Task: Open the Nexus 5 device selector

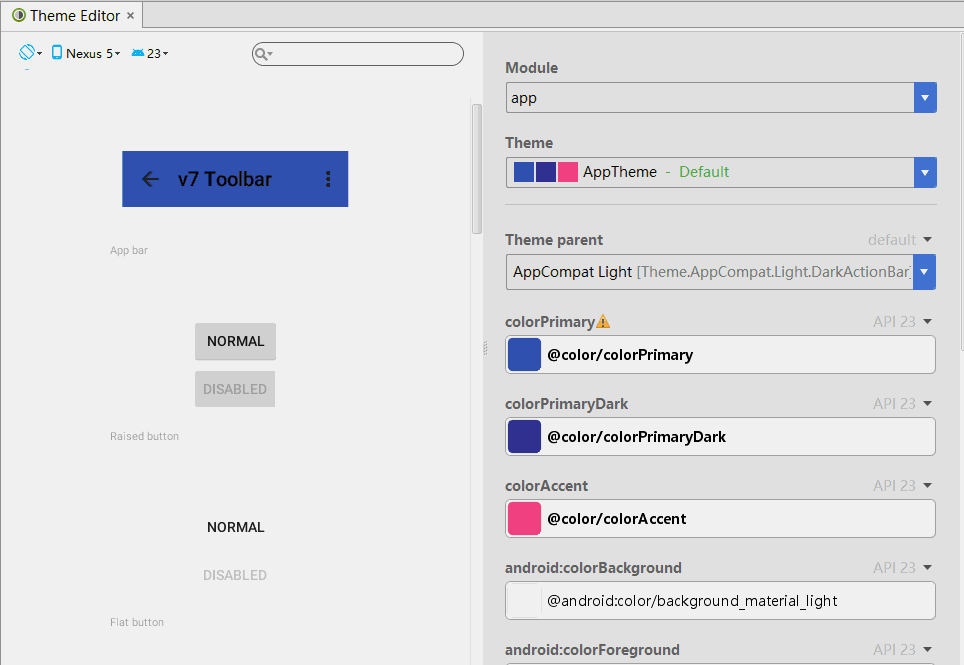Action: pyautogui.click(x=86, y=53)
